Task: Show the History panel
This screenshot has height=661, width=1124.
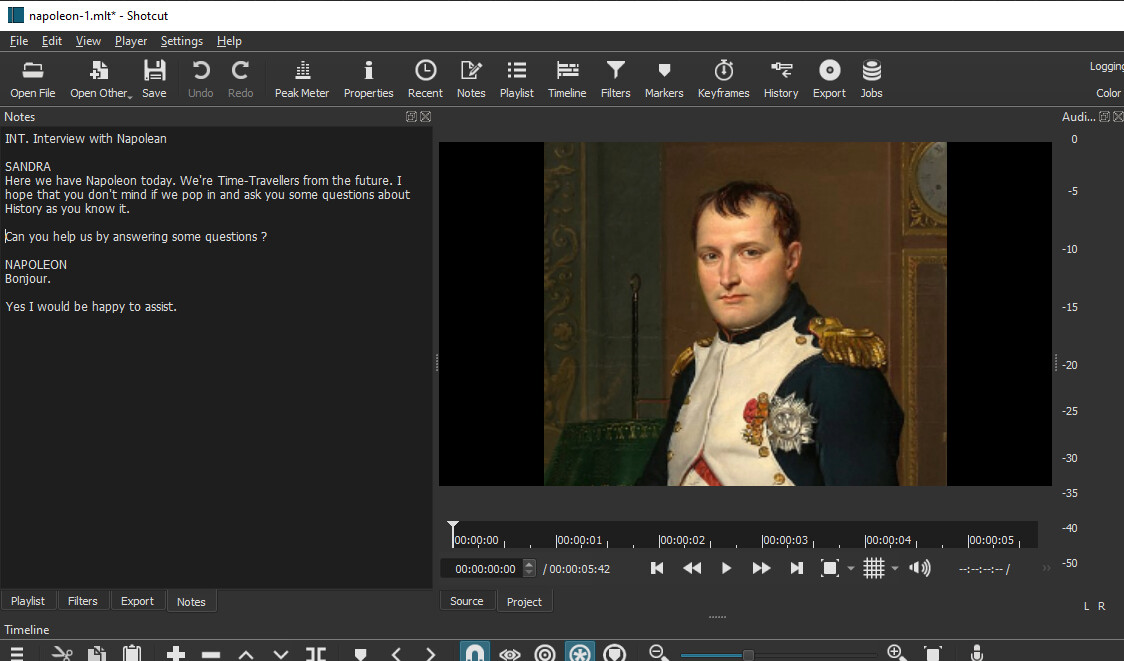Action: 781,80
